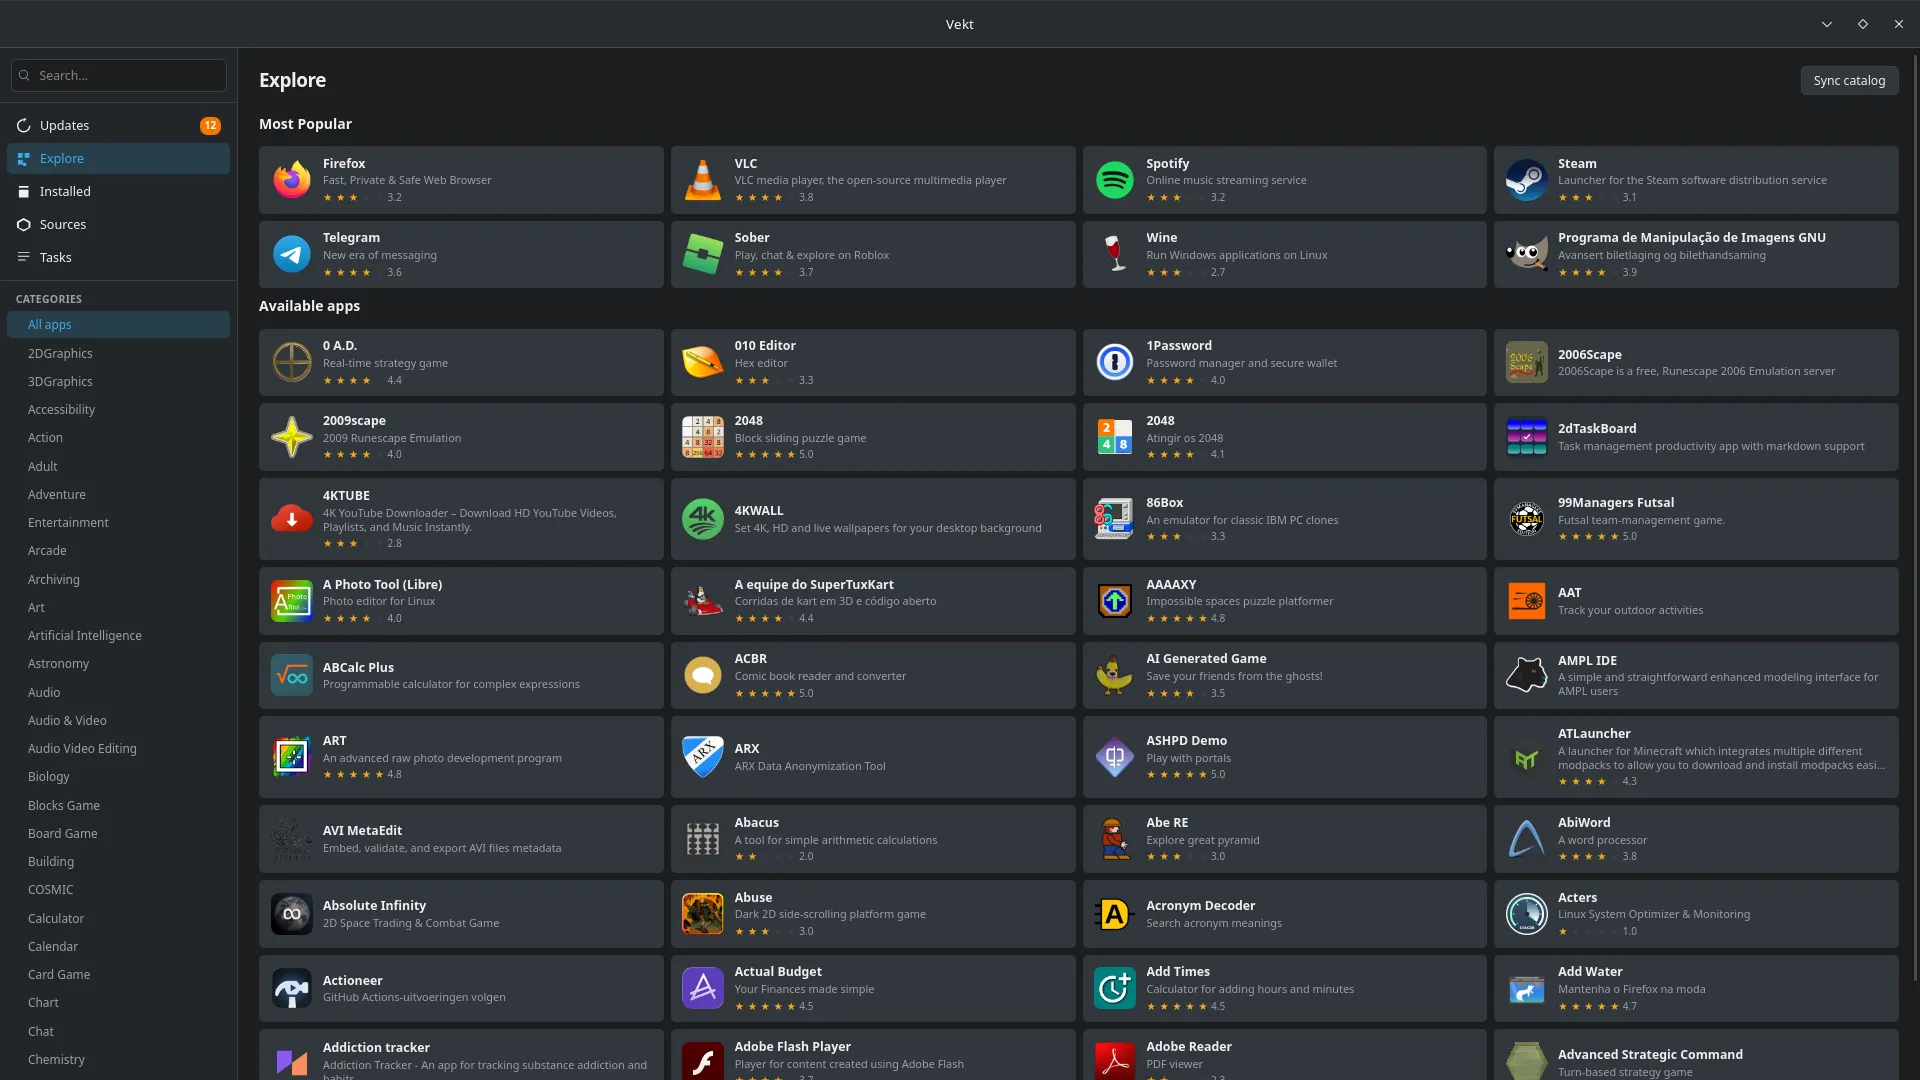1920x1080 pixels.
Task: Open the Abacus app card
Action: pos(873,839)
